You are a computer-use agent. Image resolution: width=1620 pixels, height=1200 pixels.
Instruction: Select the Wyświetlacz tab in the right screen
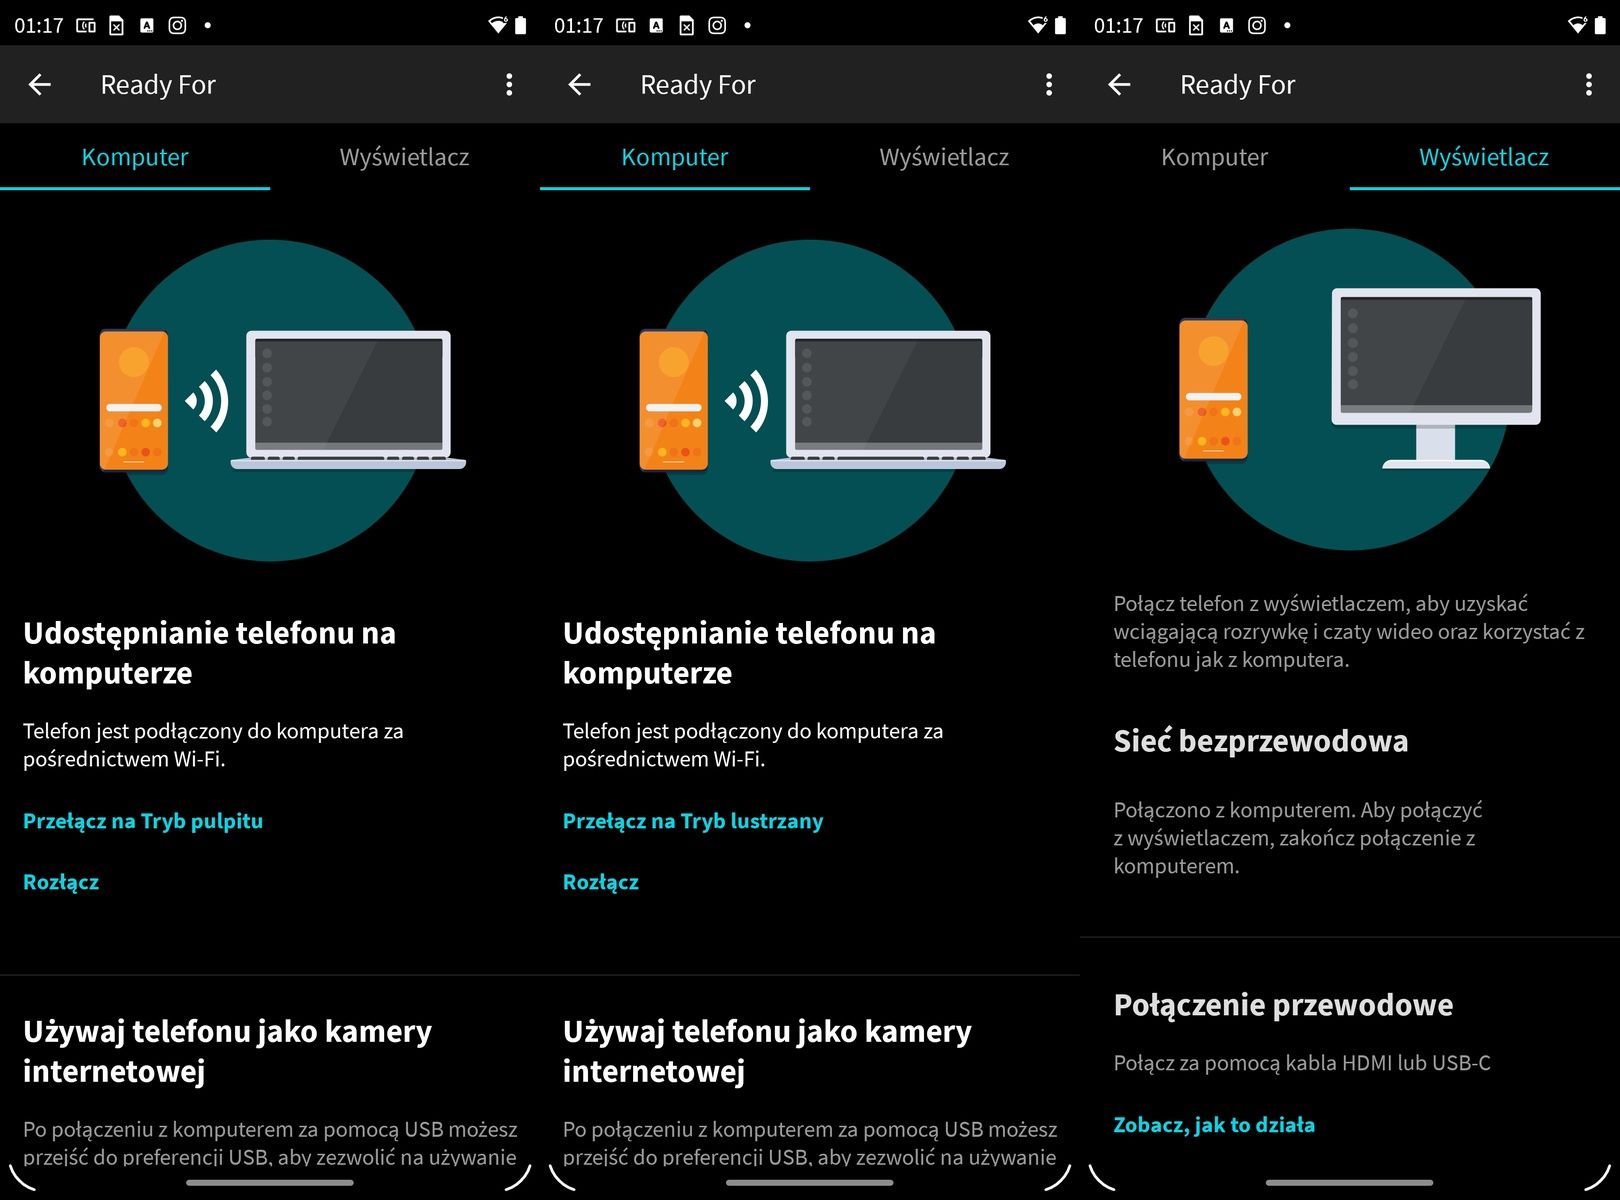tap(1485, 157)
